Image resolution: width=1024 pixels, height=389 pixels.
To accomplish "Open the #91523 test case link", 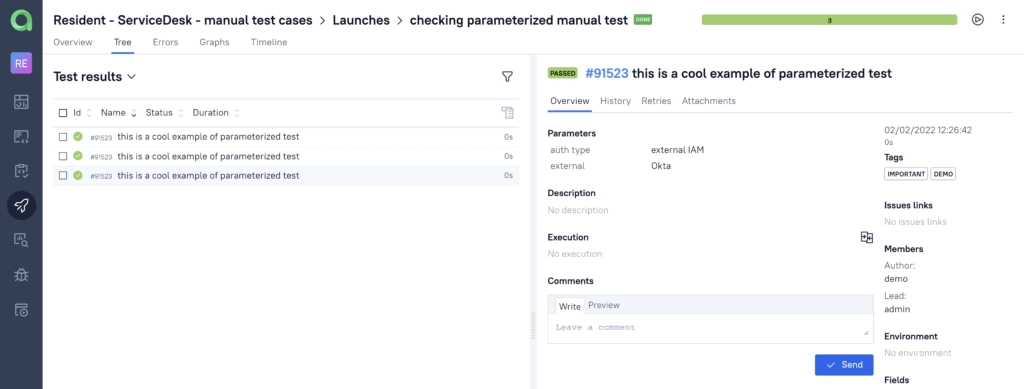I will (x=607, y=74).
